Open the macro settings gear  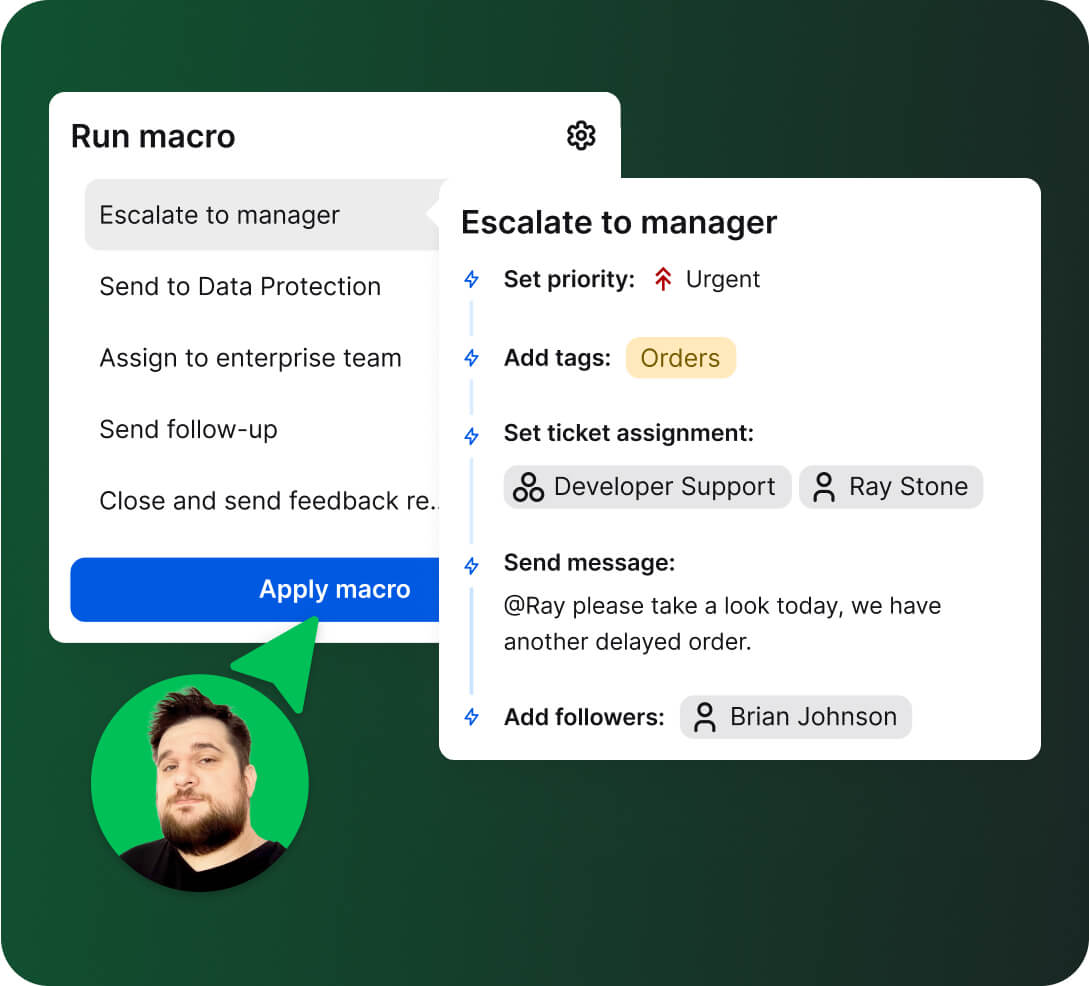[581, 136]
